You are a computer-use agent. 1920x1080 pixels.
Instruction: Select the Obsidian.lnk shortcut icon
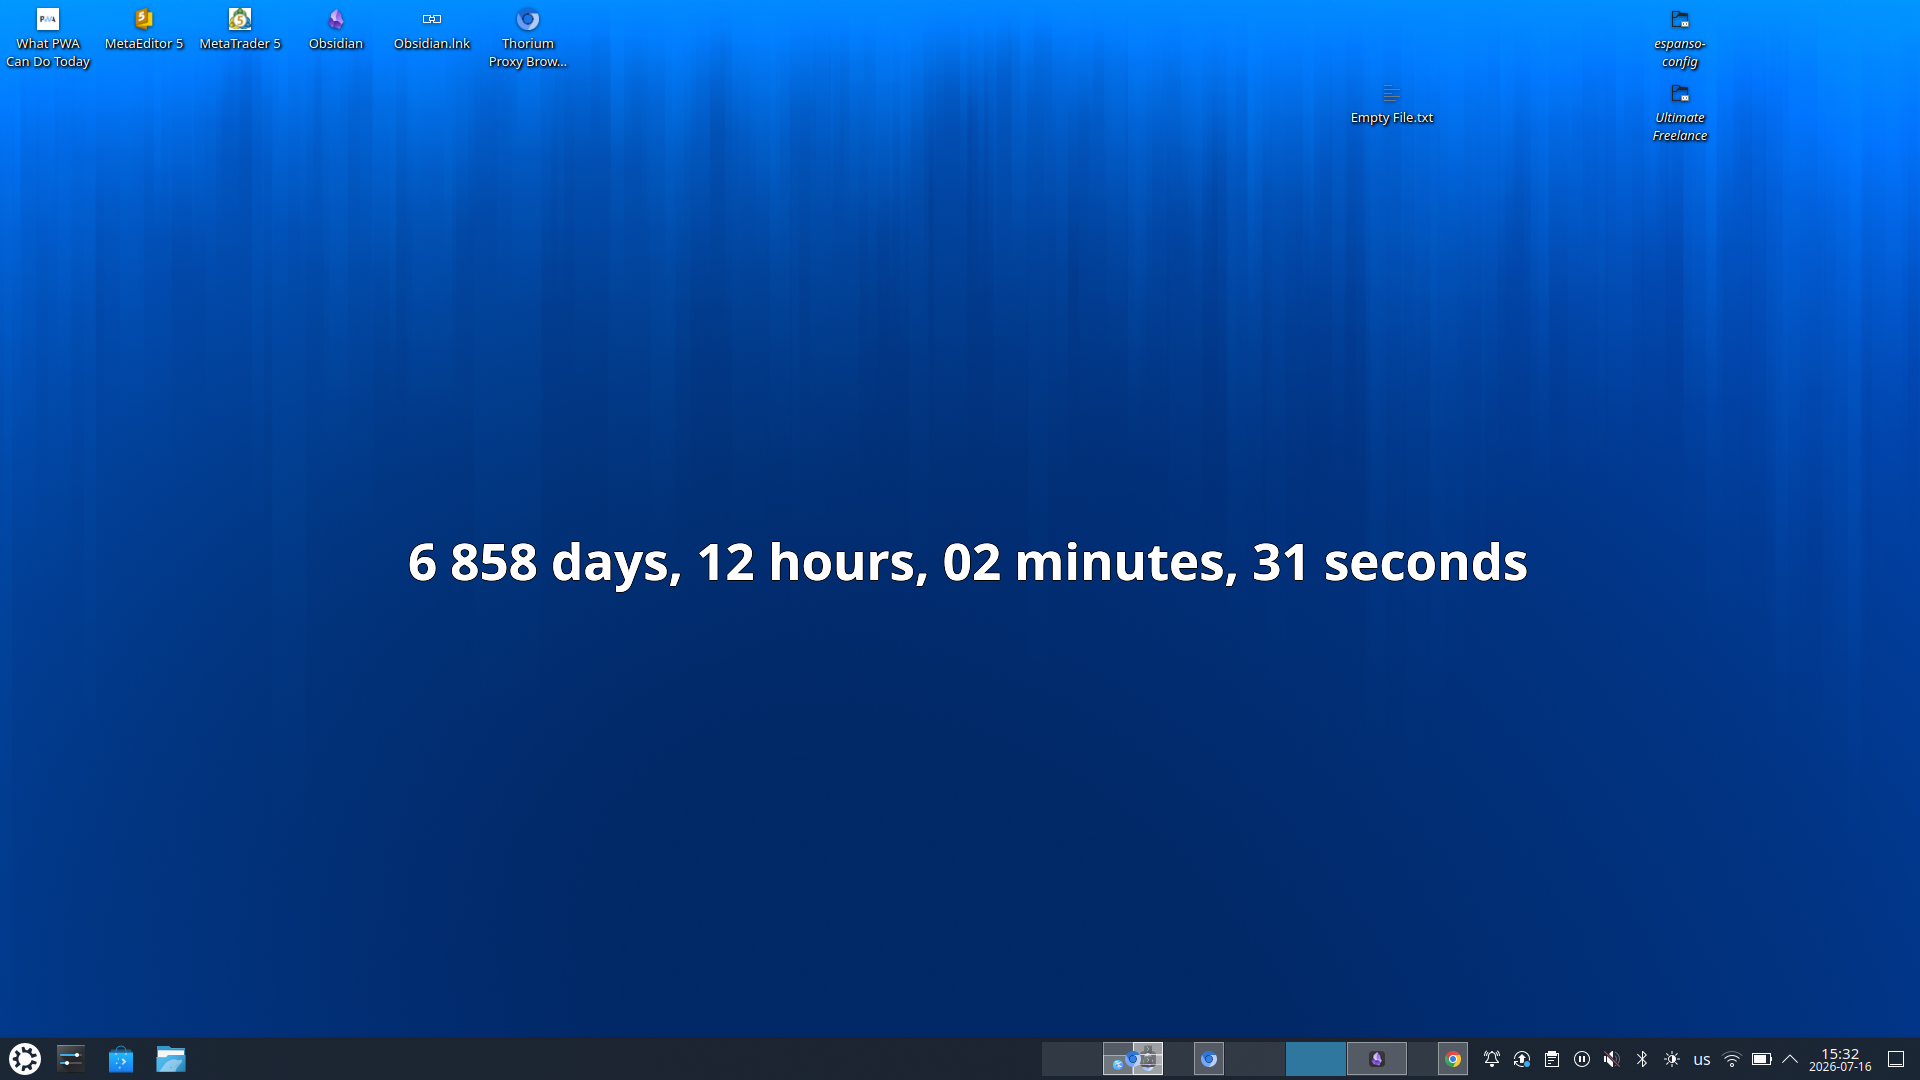(x=432, y=29)
